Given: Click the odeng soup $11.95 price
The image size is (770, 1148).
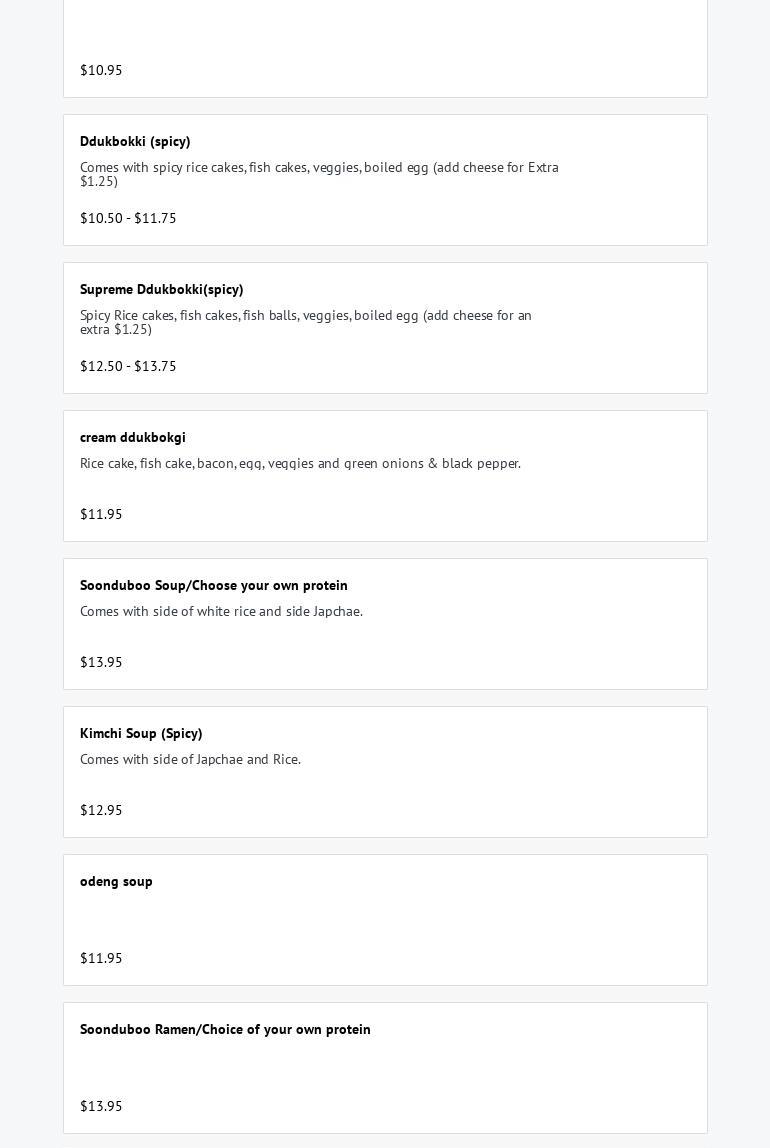Looking at the screenshot, I should 101,958.
